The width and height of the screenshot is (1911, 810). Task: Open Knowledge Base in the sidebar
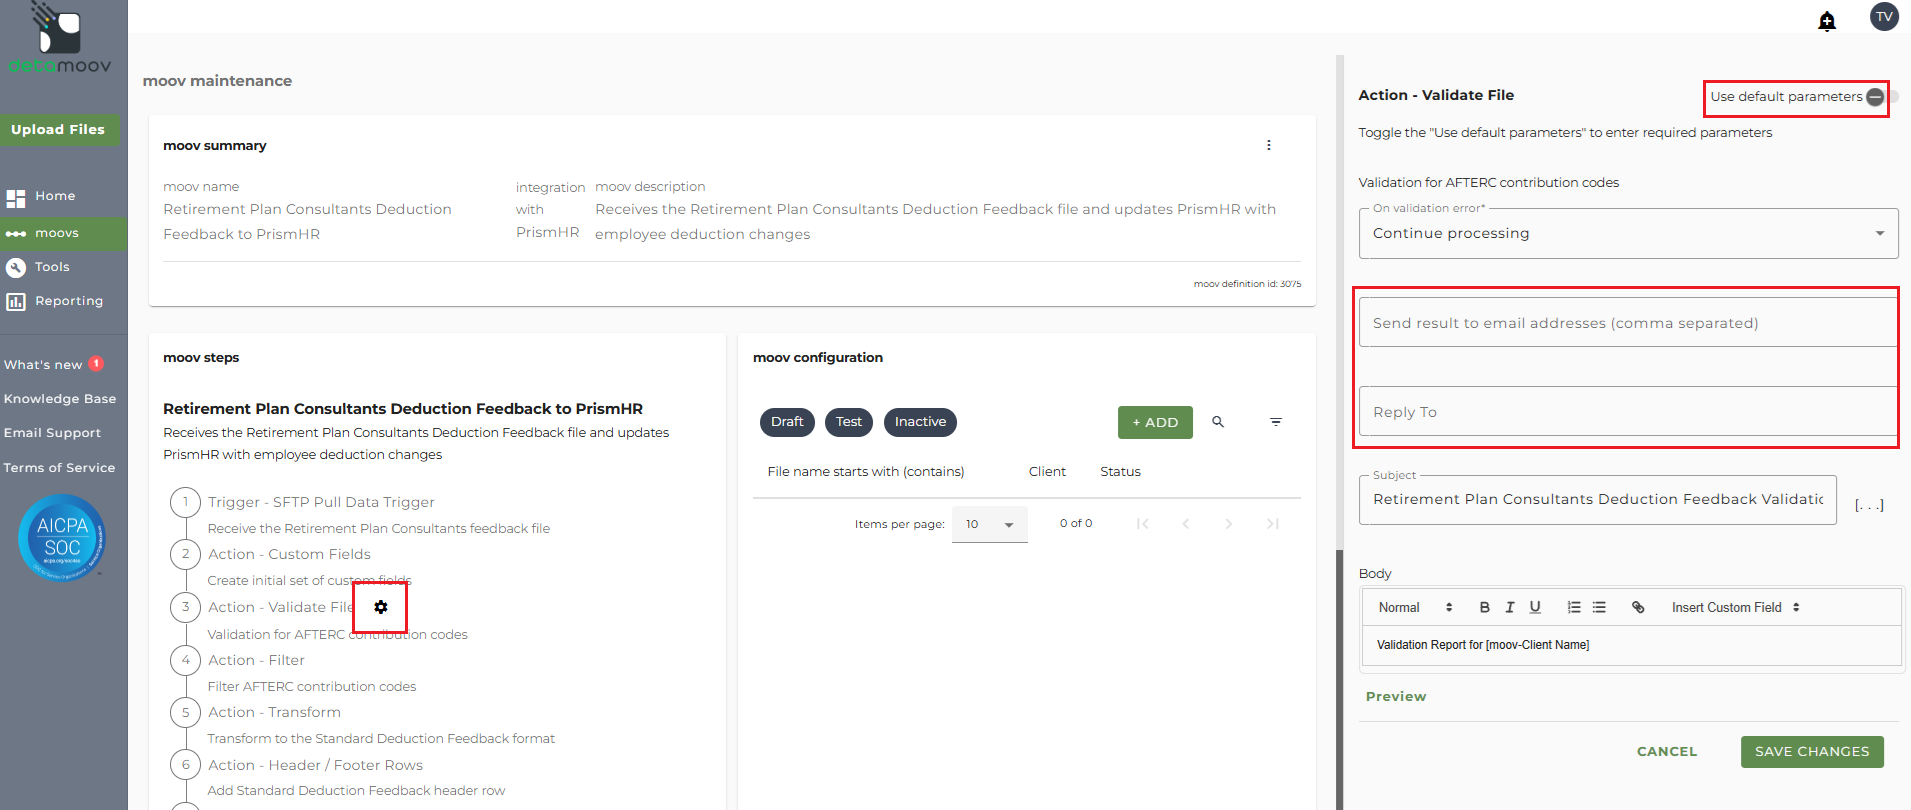(60, 399)
